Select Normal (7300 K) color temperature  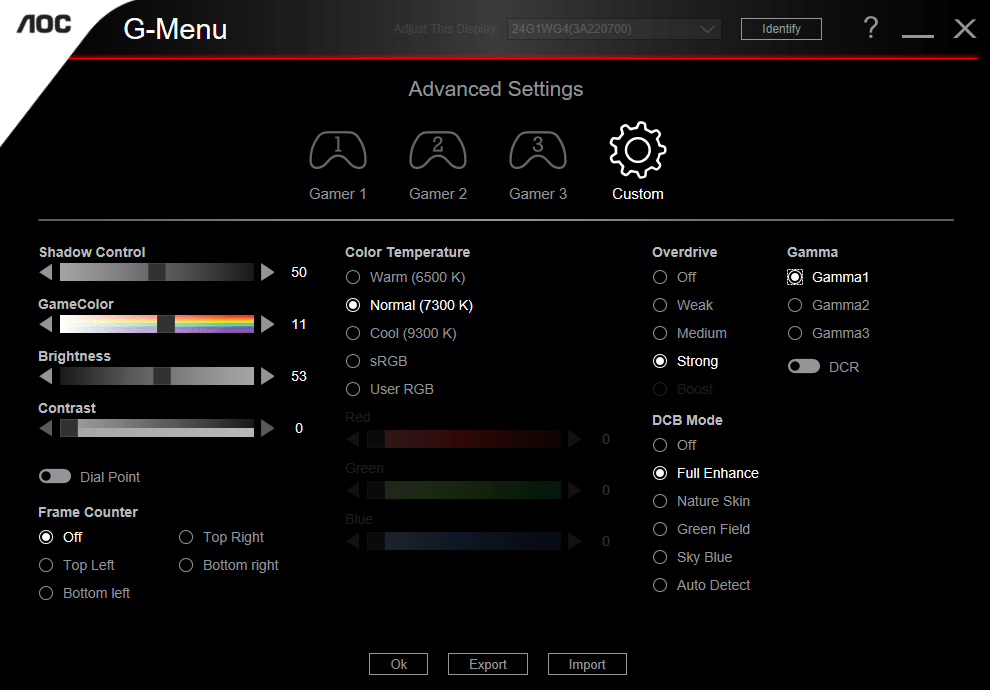(409, 305)
